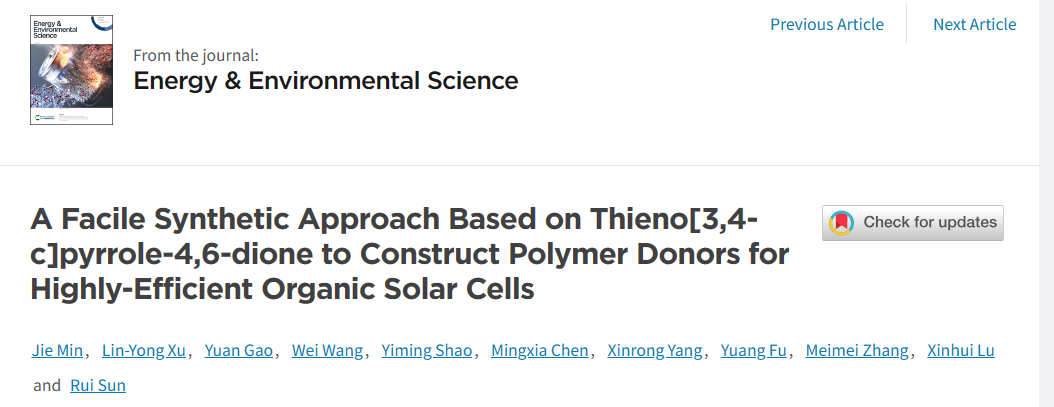Select author Yuan Gao link
Screen dimensions: 1054x407
point(239,350)
